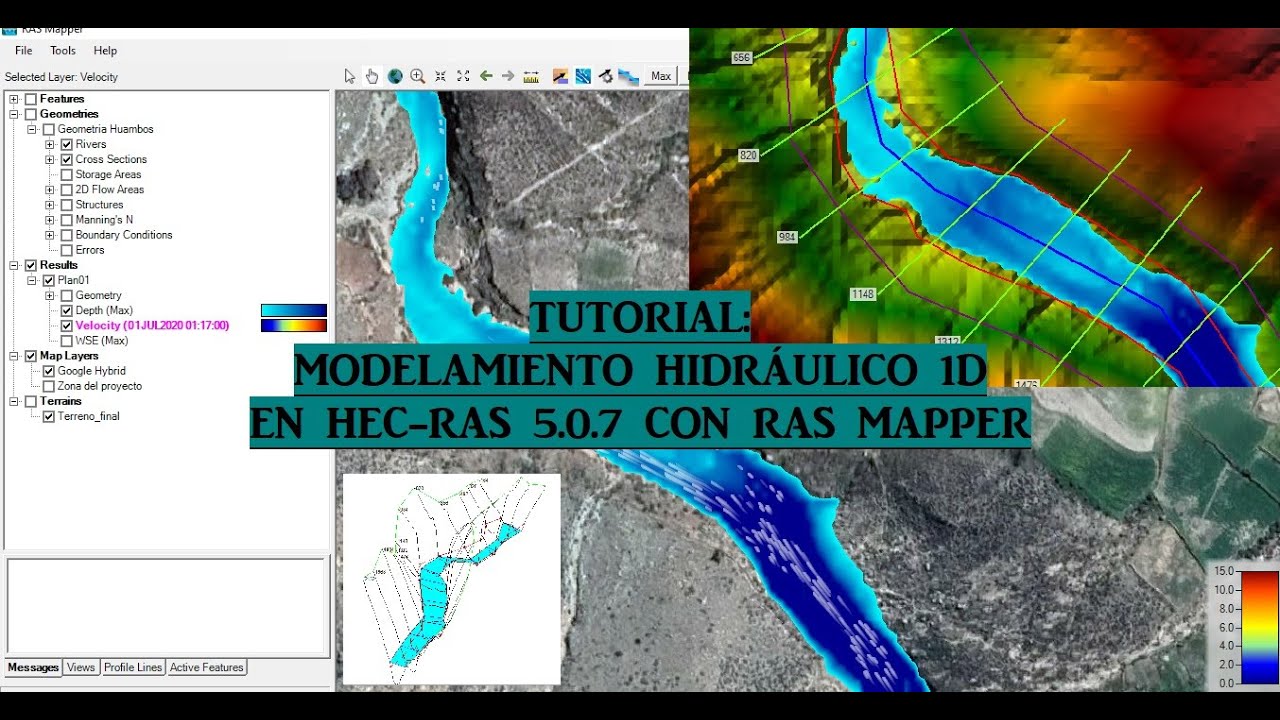Click the Velocity rainbow color ramp
The height and width of the screenshot is (720, 1280).
[294, 325]
